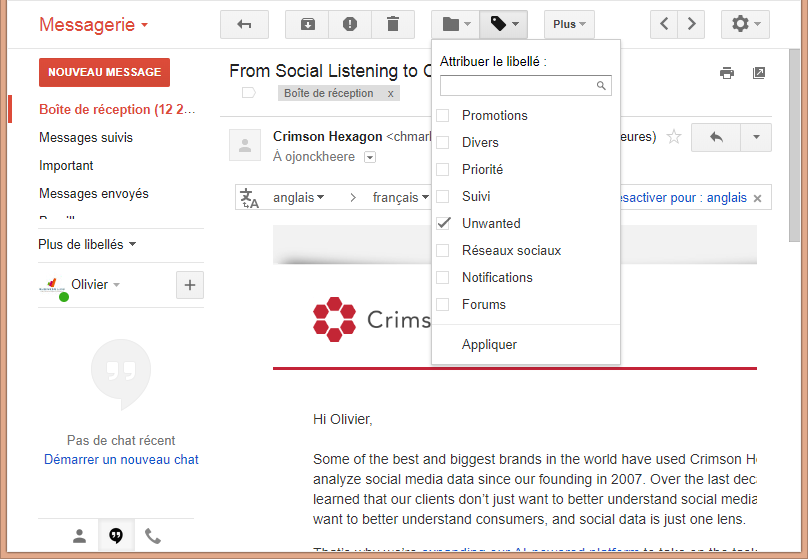This screenshot has height=559, width=808.
Task: Open the Important folder
Action: pos(66,165)
